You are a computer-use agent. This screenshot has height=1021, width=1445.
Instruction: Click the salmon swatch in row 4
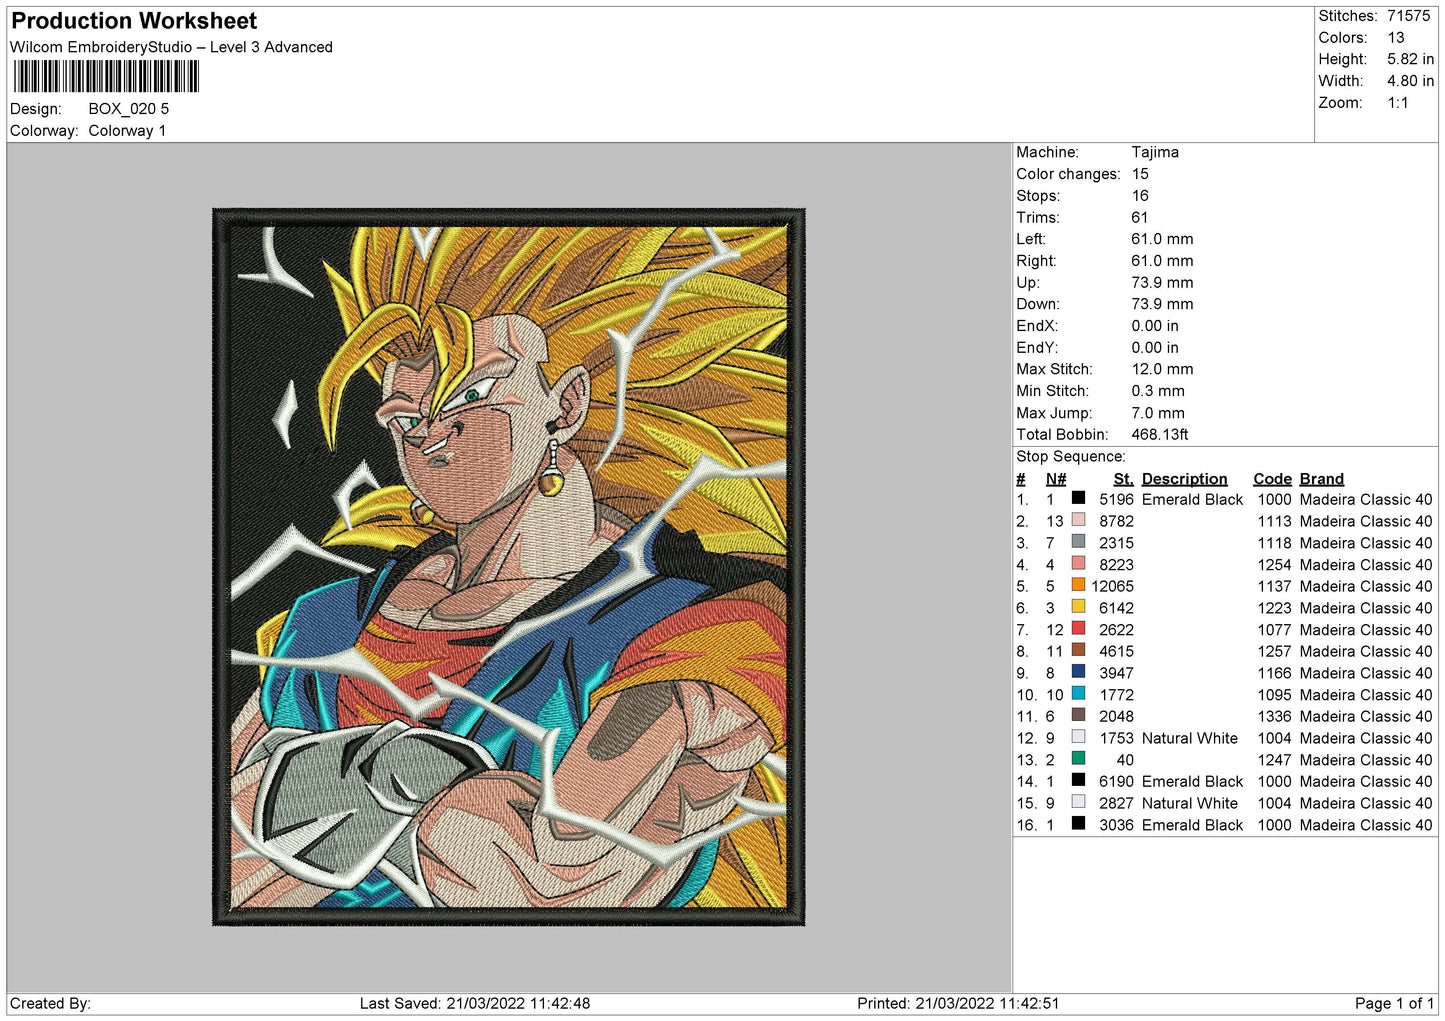pyautogui.click(x=1078, y=564)
